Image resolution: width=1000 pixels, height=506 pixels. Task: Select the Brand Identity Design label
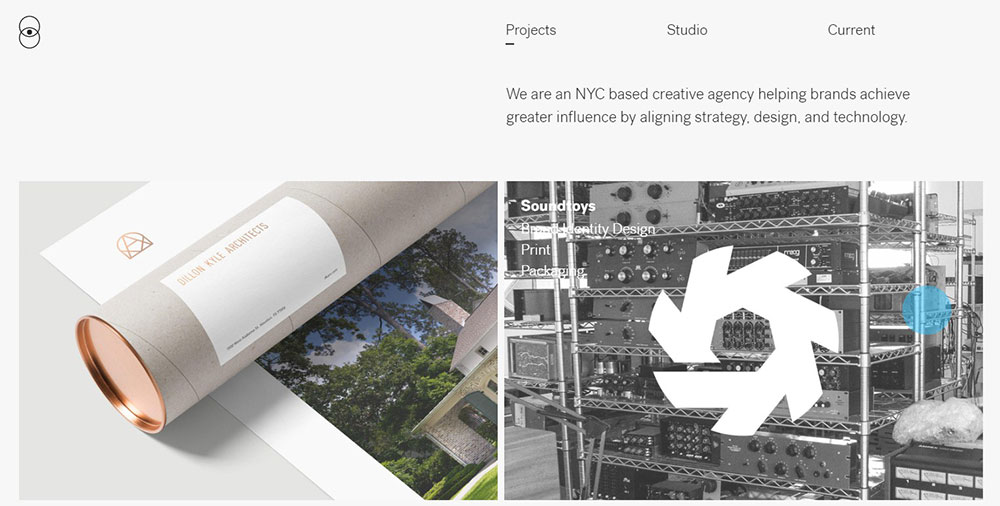[588, 228]
